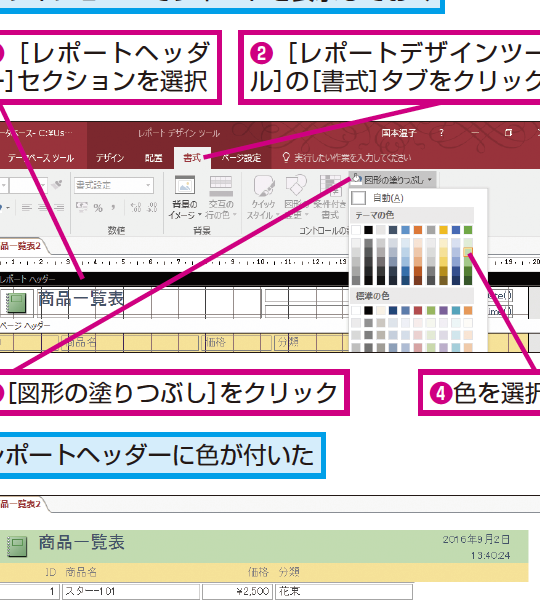Pick purple in the standard colors row

click(443, 310)
